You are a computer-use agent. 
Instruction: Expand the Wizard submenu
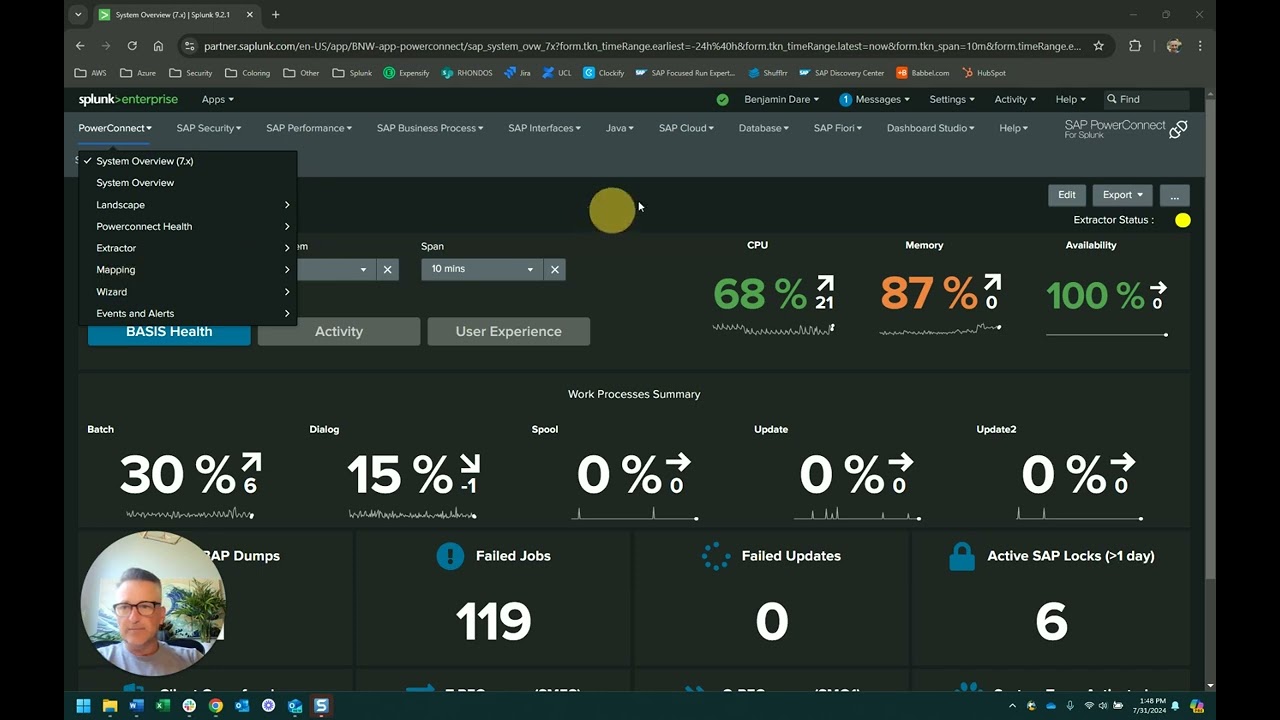(x=188, y=292)
